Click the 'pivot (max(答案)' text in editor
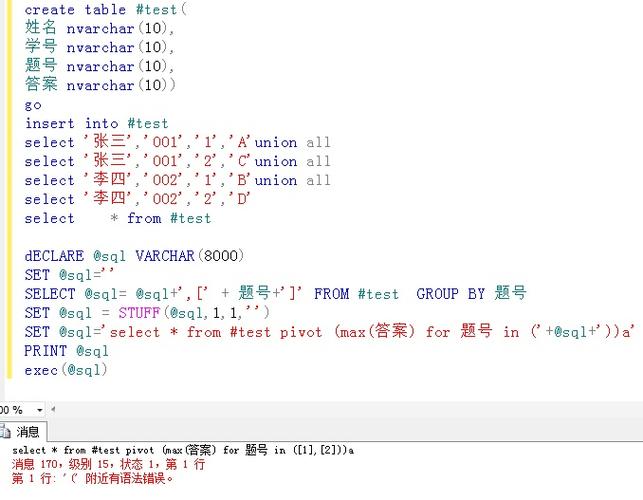This screenshot has height=500, width=643. (347, 331)
